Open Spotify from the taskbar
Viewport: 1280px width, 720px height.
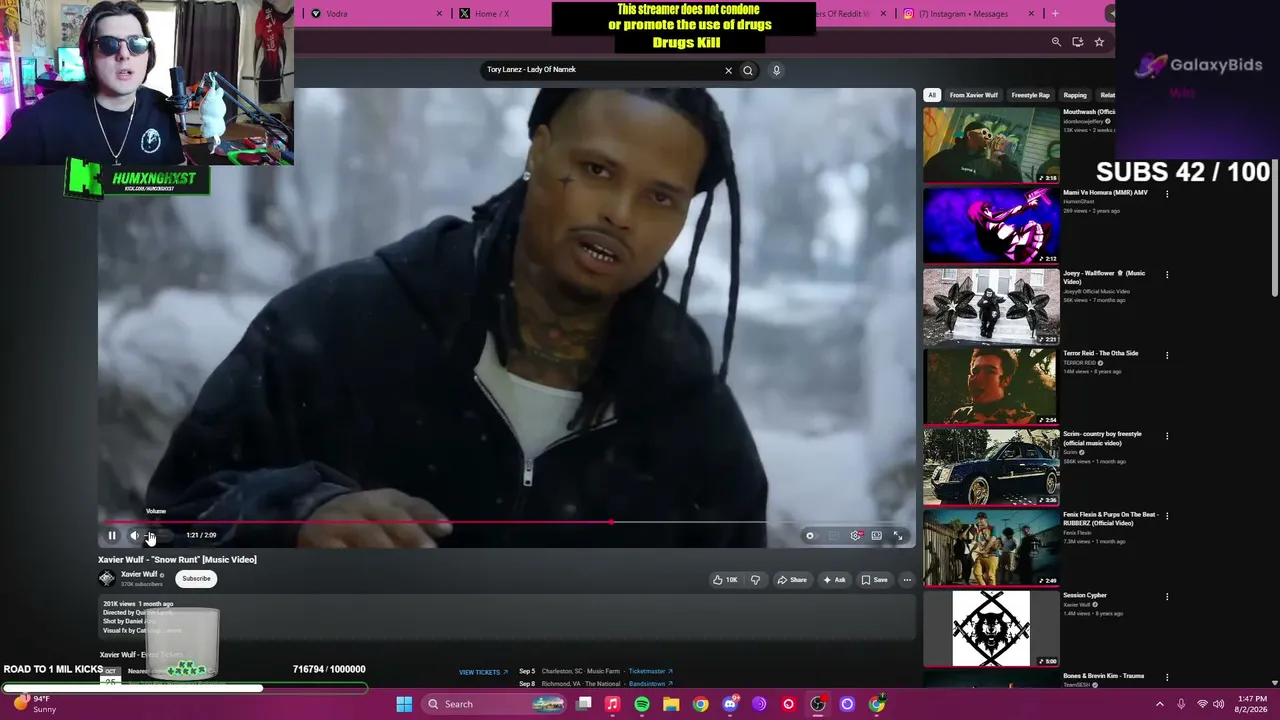[642, 704]
